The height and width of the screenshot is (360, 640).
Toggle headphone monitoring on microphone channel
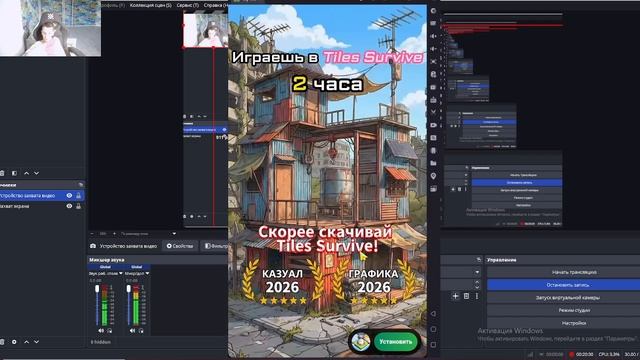point(141,331)
